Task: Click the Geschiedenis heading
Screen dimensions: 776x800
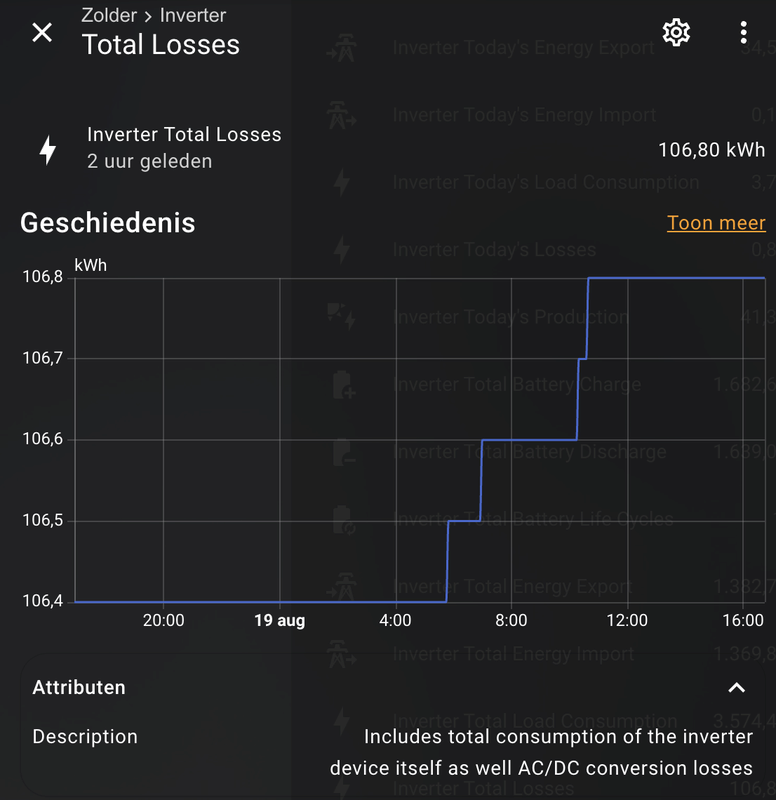Action: coord(108,222)
